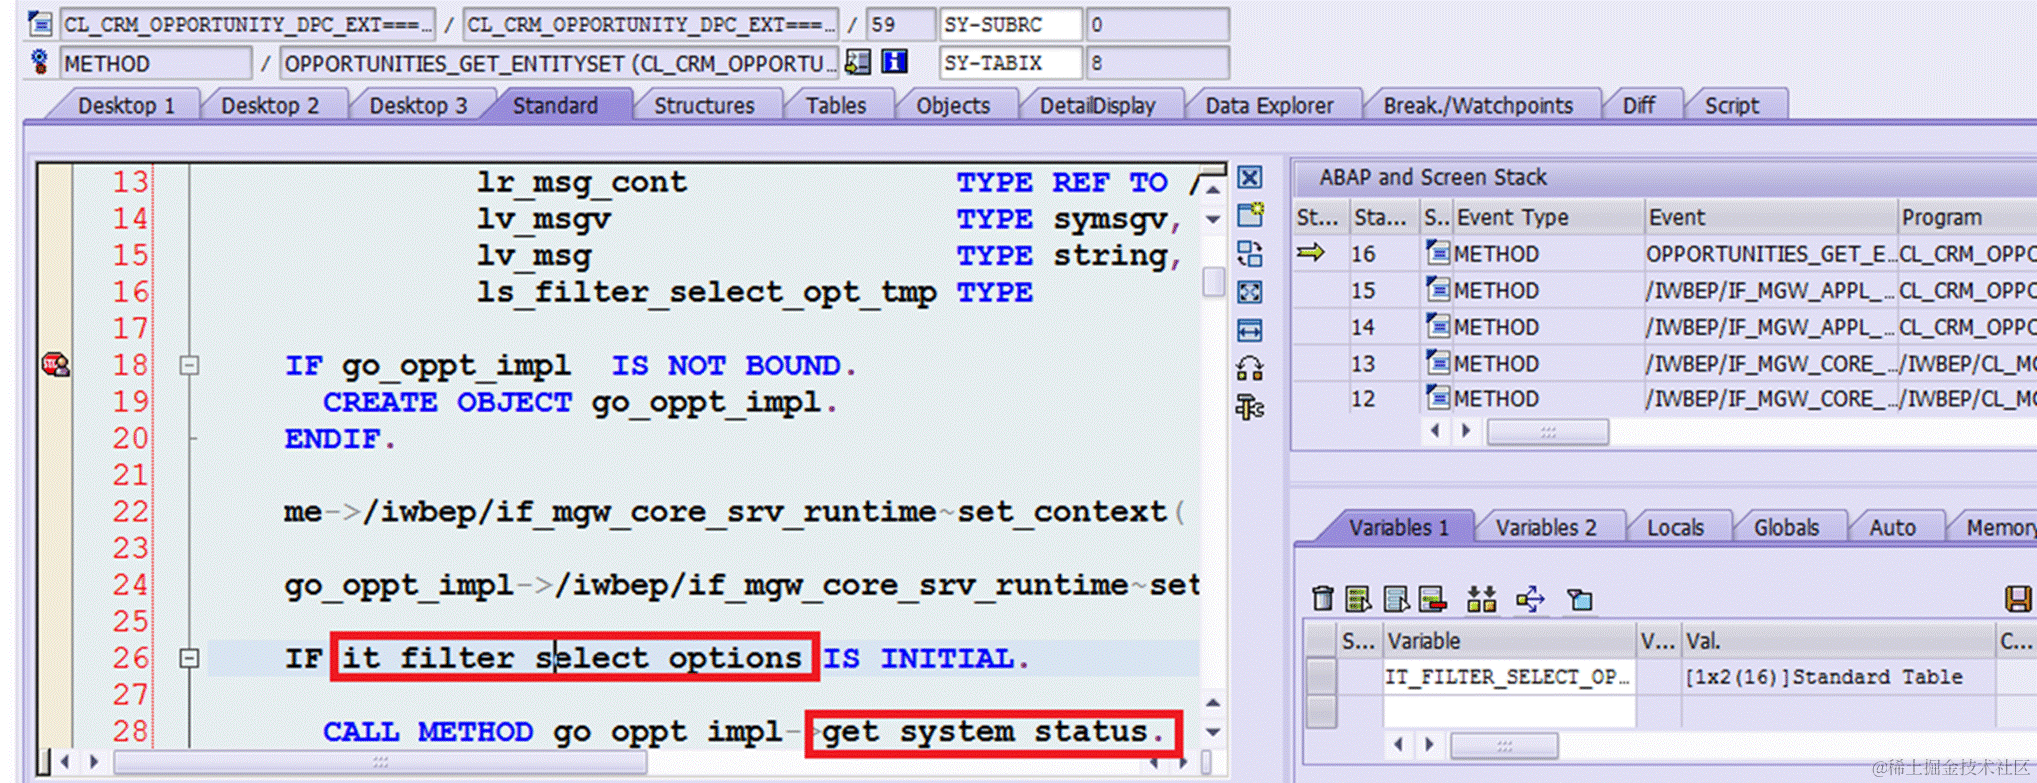Click the maximize tool (full screen) icon
The height and width of the screenshot is (783, 2037).
click(x=1250, y=292)
